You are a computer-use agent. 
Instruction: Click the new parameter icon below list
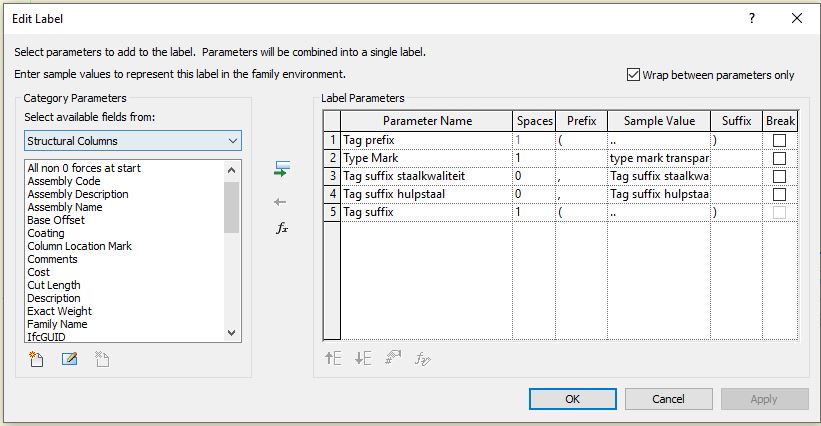(36, 358)
